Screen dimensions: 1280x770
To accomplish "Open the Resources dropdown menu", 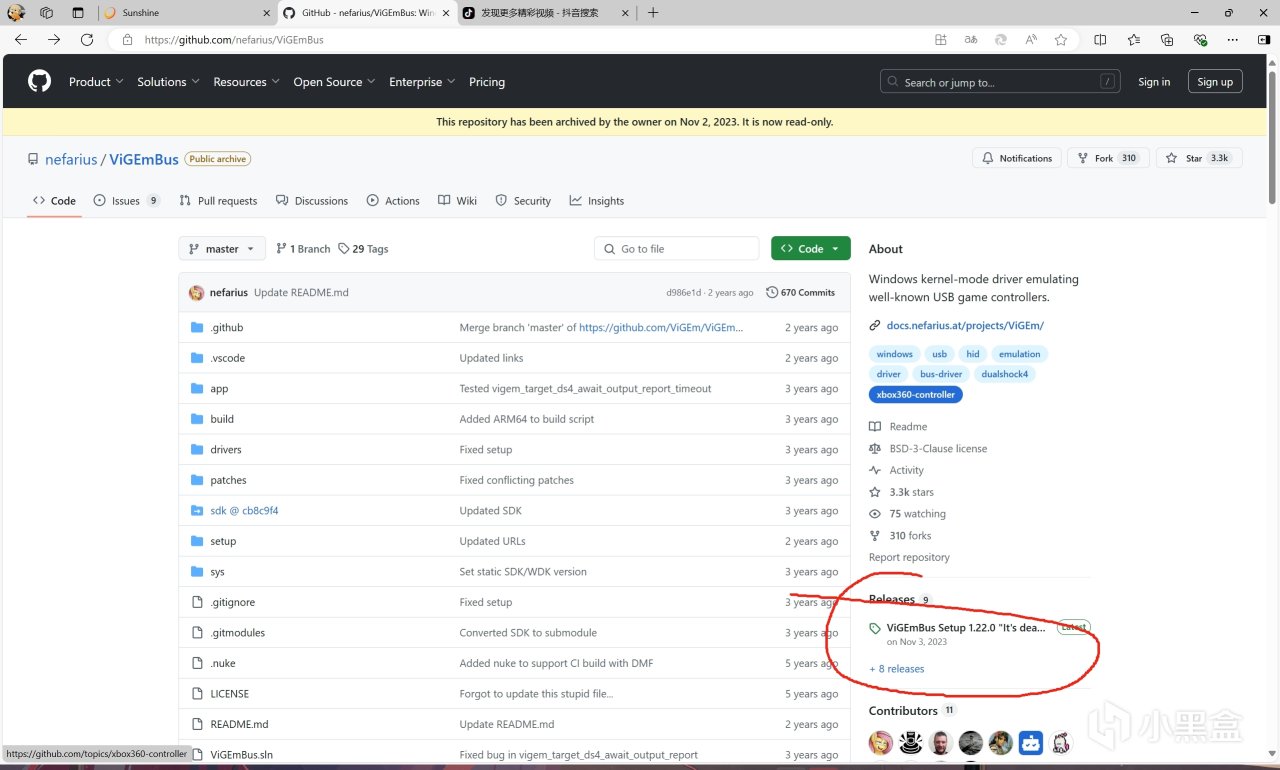I will [x=246, y=82].
